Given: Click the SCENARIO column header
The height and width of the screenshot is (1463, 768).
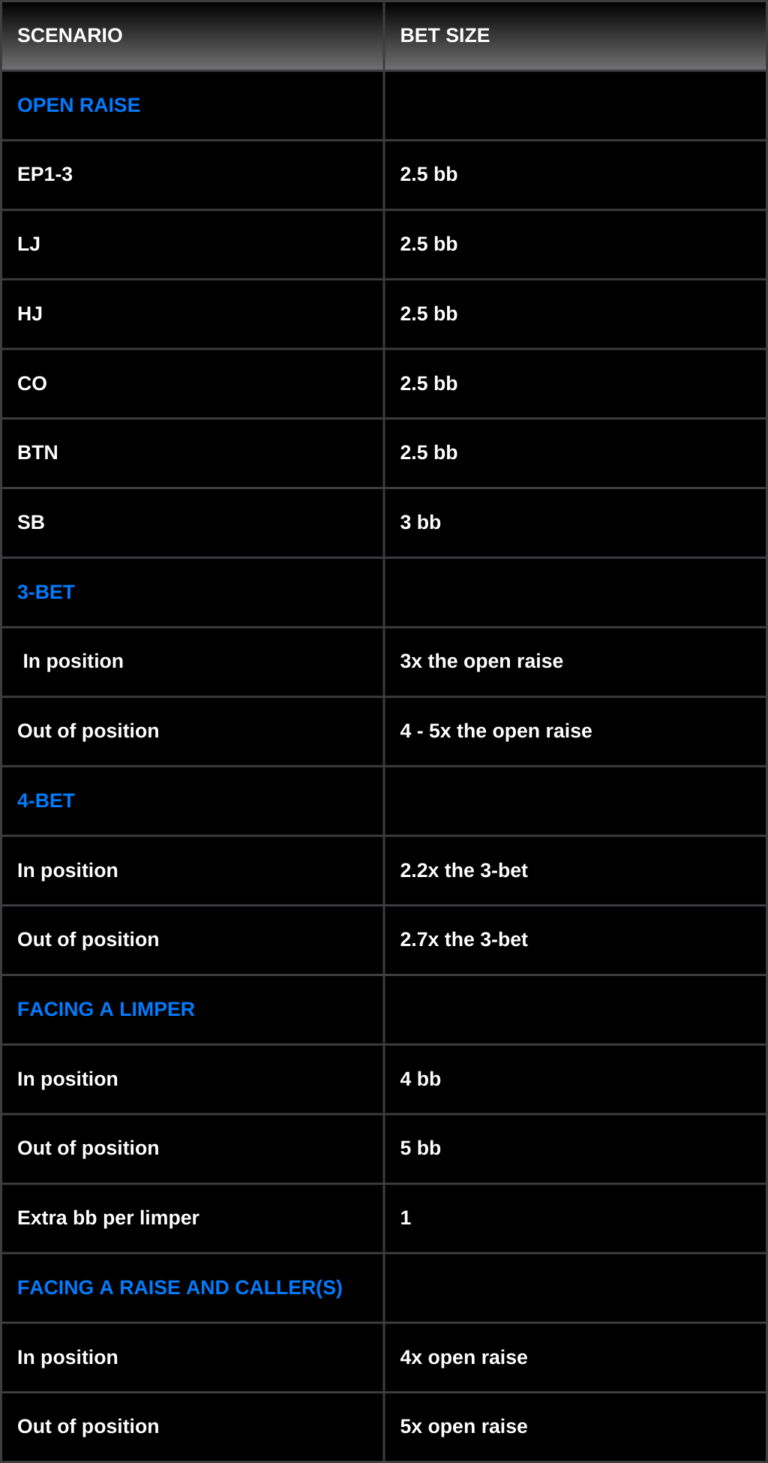Looking at the screenshot, I should (x=70, y=36).
